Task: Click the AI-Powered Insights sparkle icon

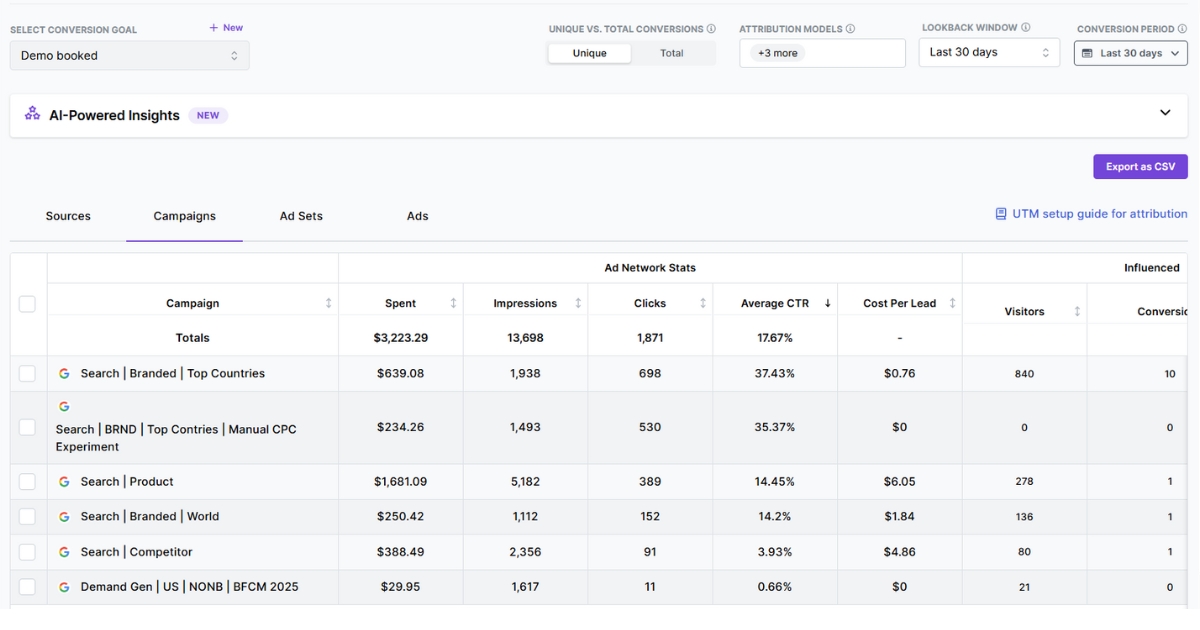Action: (33, 114)
